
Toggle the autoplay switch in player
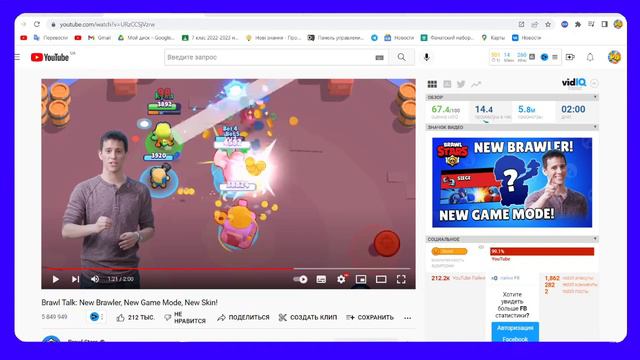[x=301, y=279]
